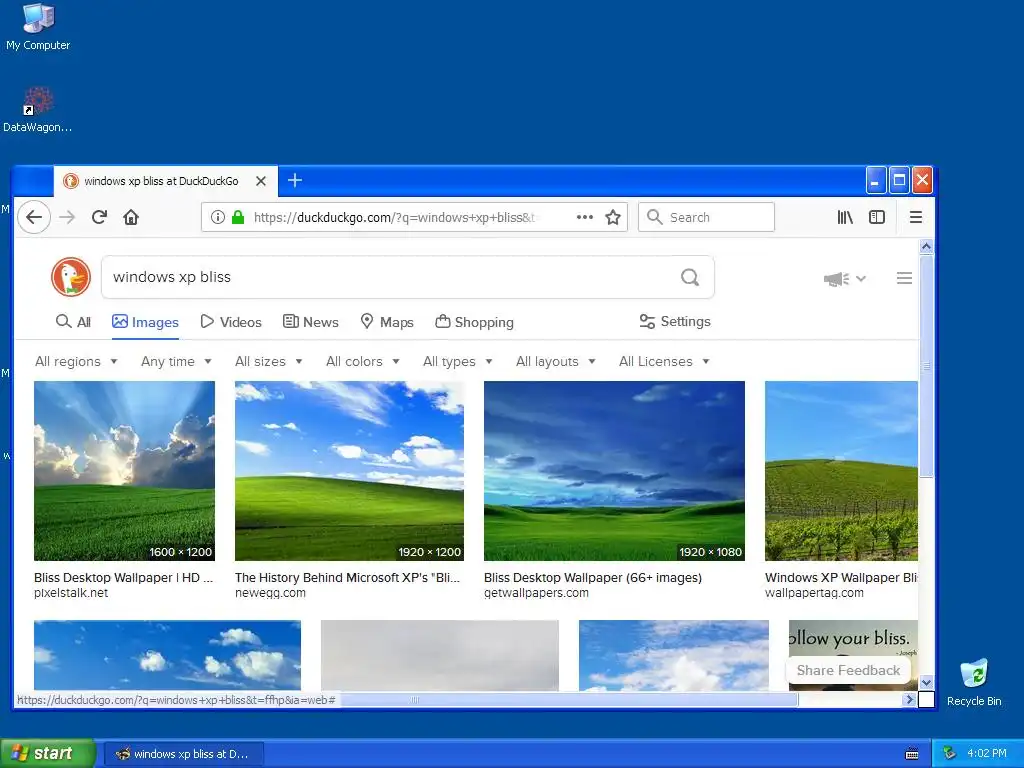Open DuckDuckGo side menu icon
The image size is (1024, 768).
click(x=904, y=278)
